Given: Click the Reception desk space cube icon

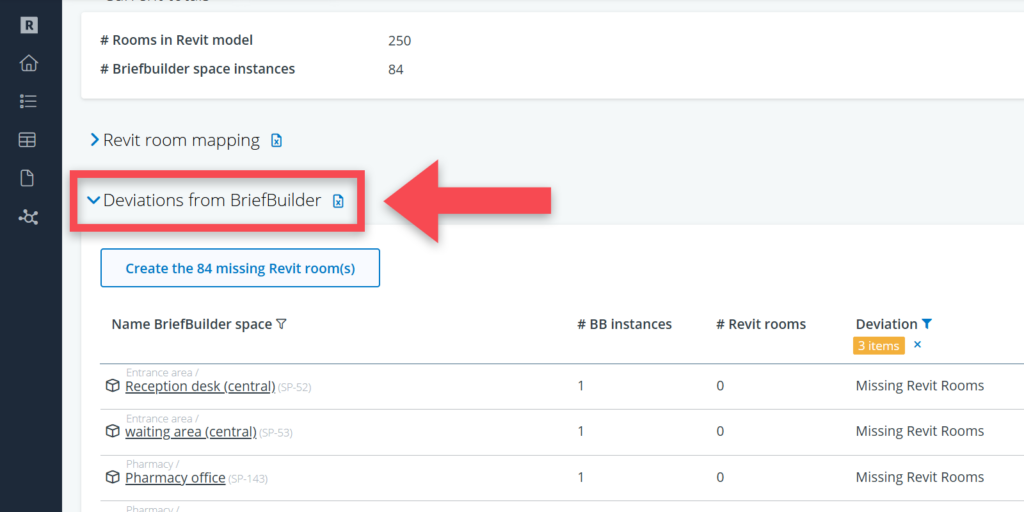Looking at the screenshot, I should 113,386.
